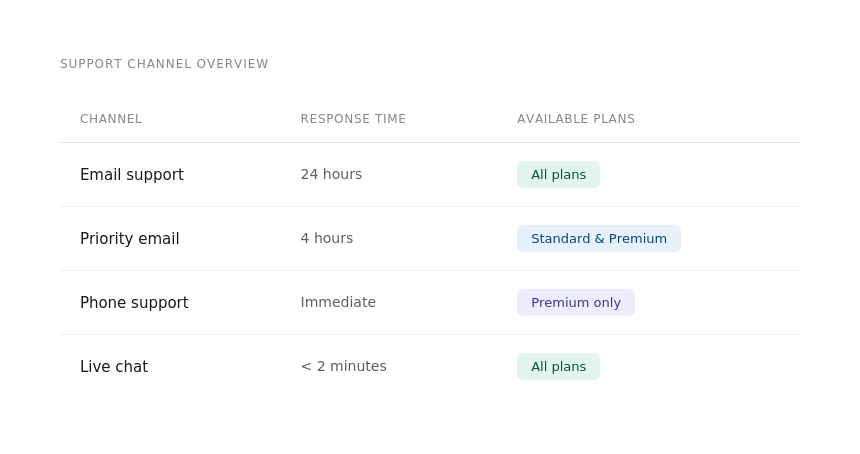Click the Premium only badge

coord(575,303)
